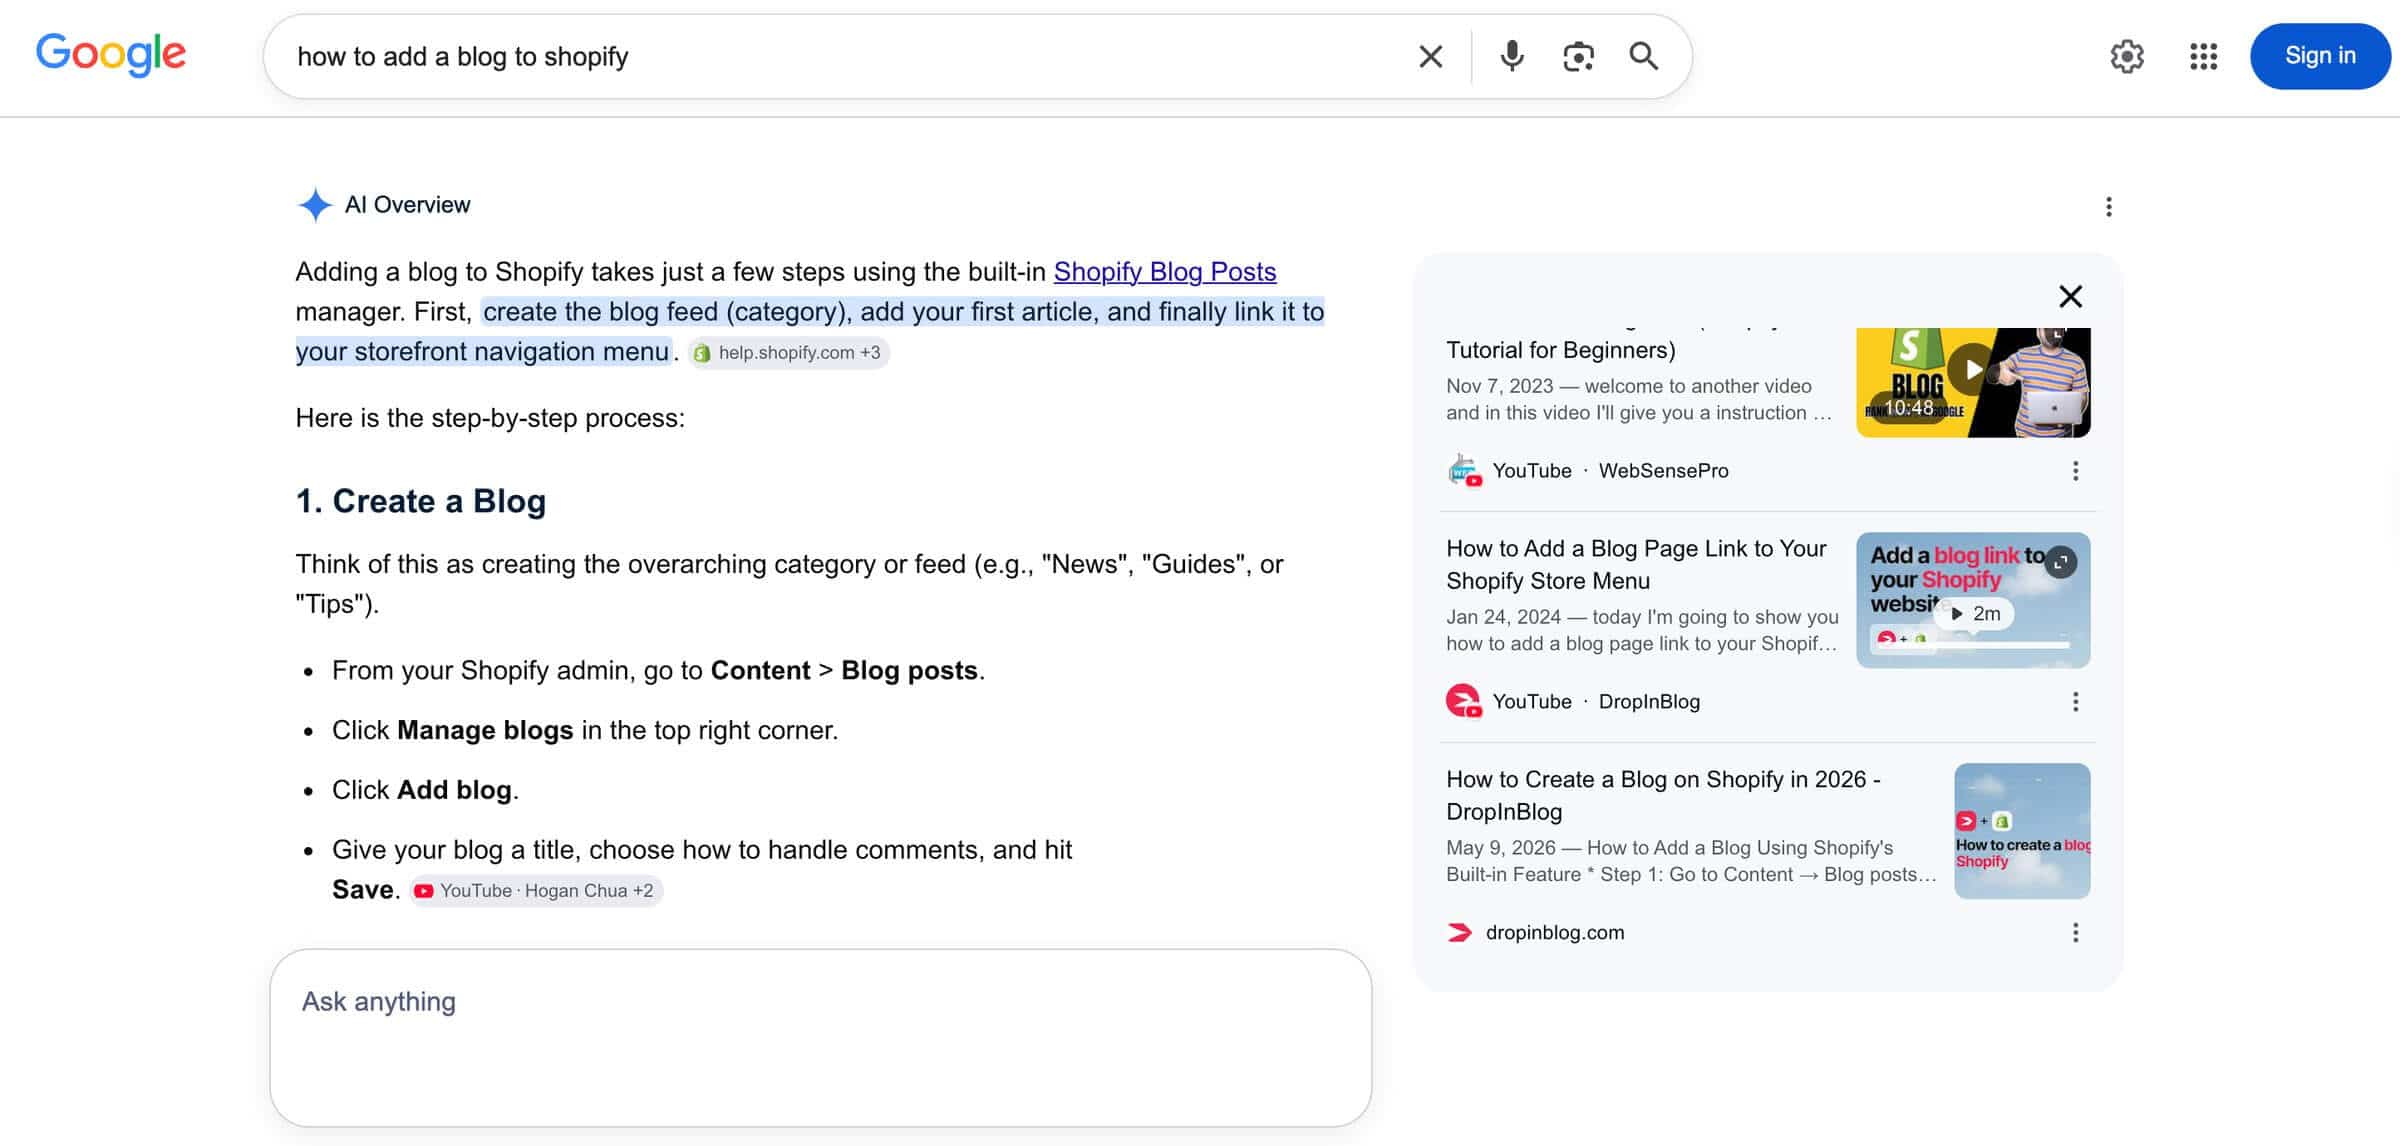Click the AI Overview sparkle icon
Screen dimensions: 2400x1146
tap(314, 205)
